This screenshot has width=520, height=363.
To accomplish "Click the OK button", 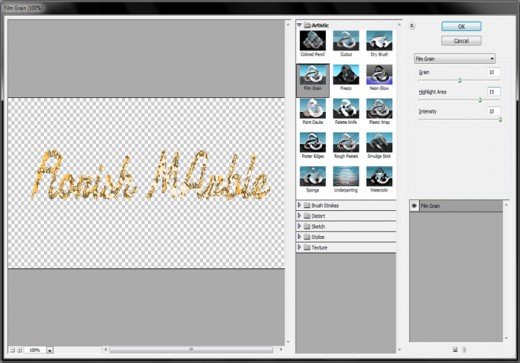I will coord(461,26).
